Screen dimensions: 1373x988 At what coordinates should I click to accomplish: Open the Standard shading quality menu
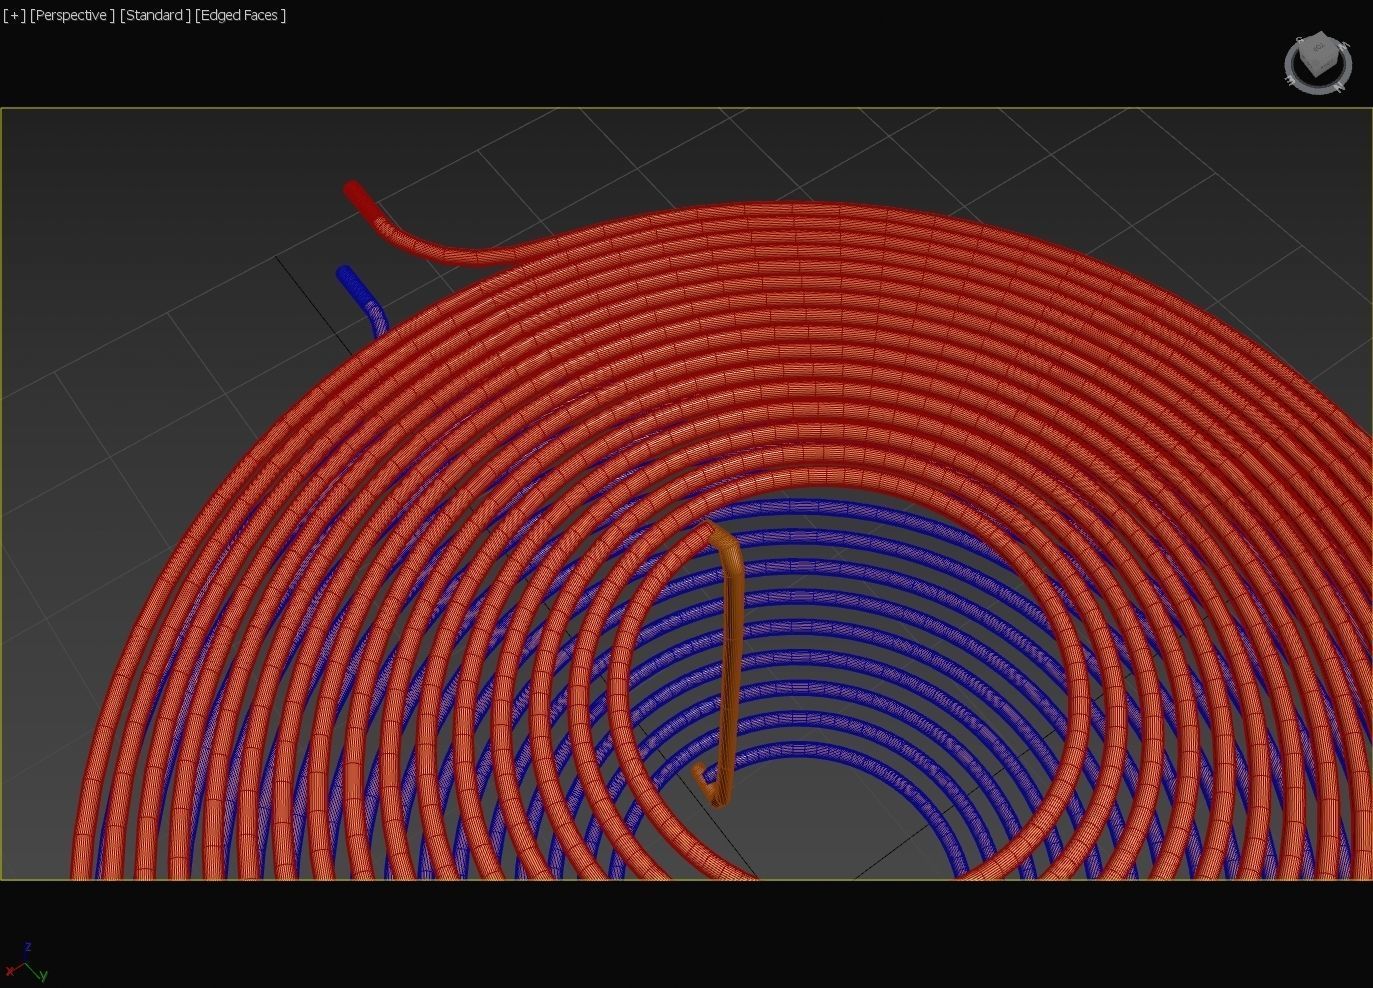tap(155, 15)
